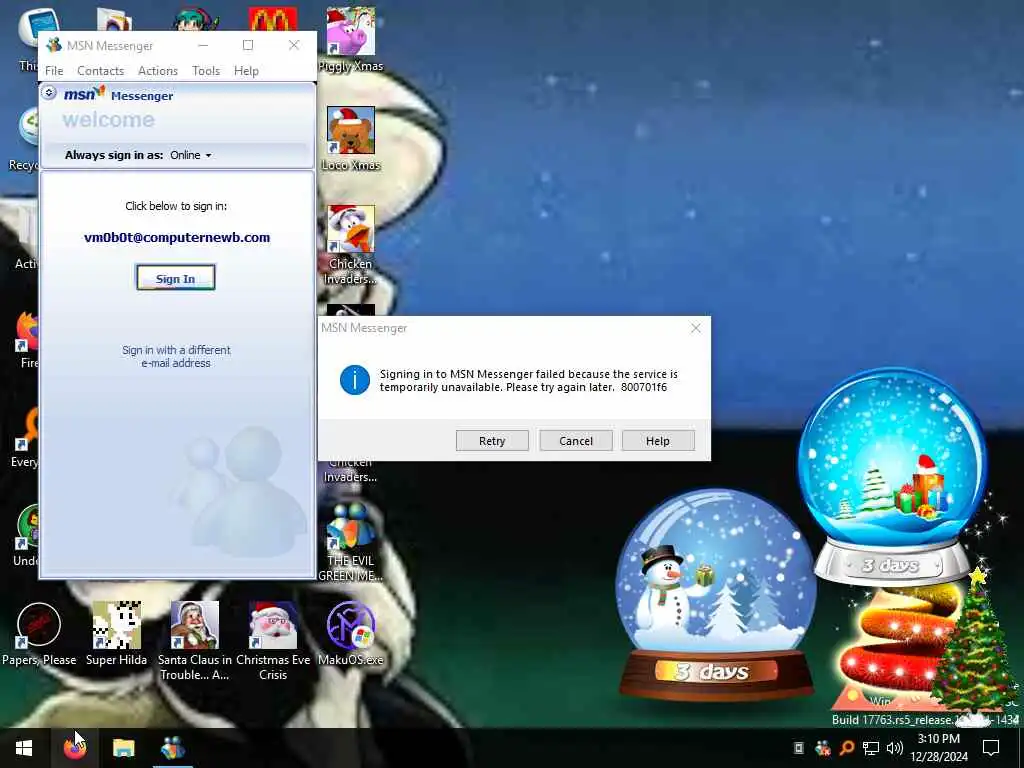1024x768 pixels.
Task: Select MSN Messenger taskbar button
Action: (173, 748)
